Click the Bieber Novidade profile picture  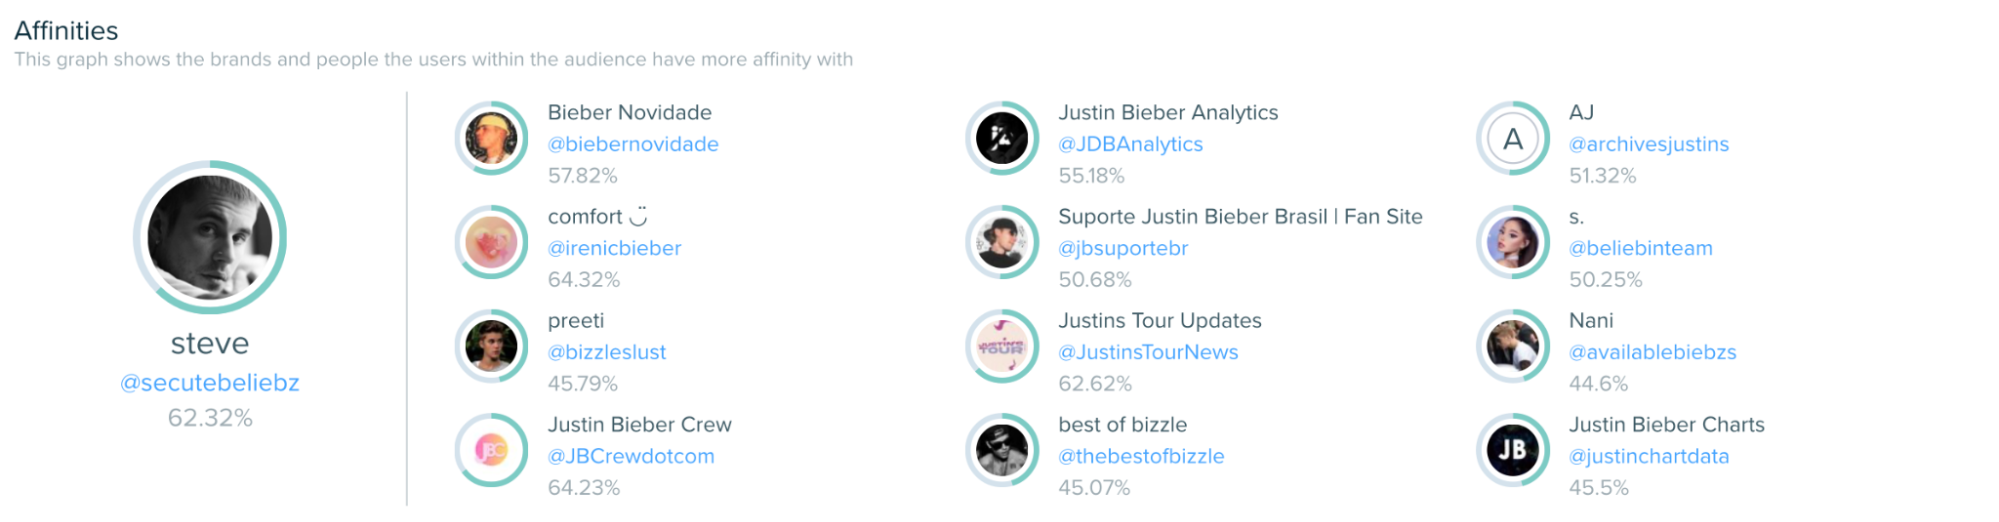[x=491, y=138]
